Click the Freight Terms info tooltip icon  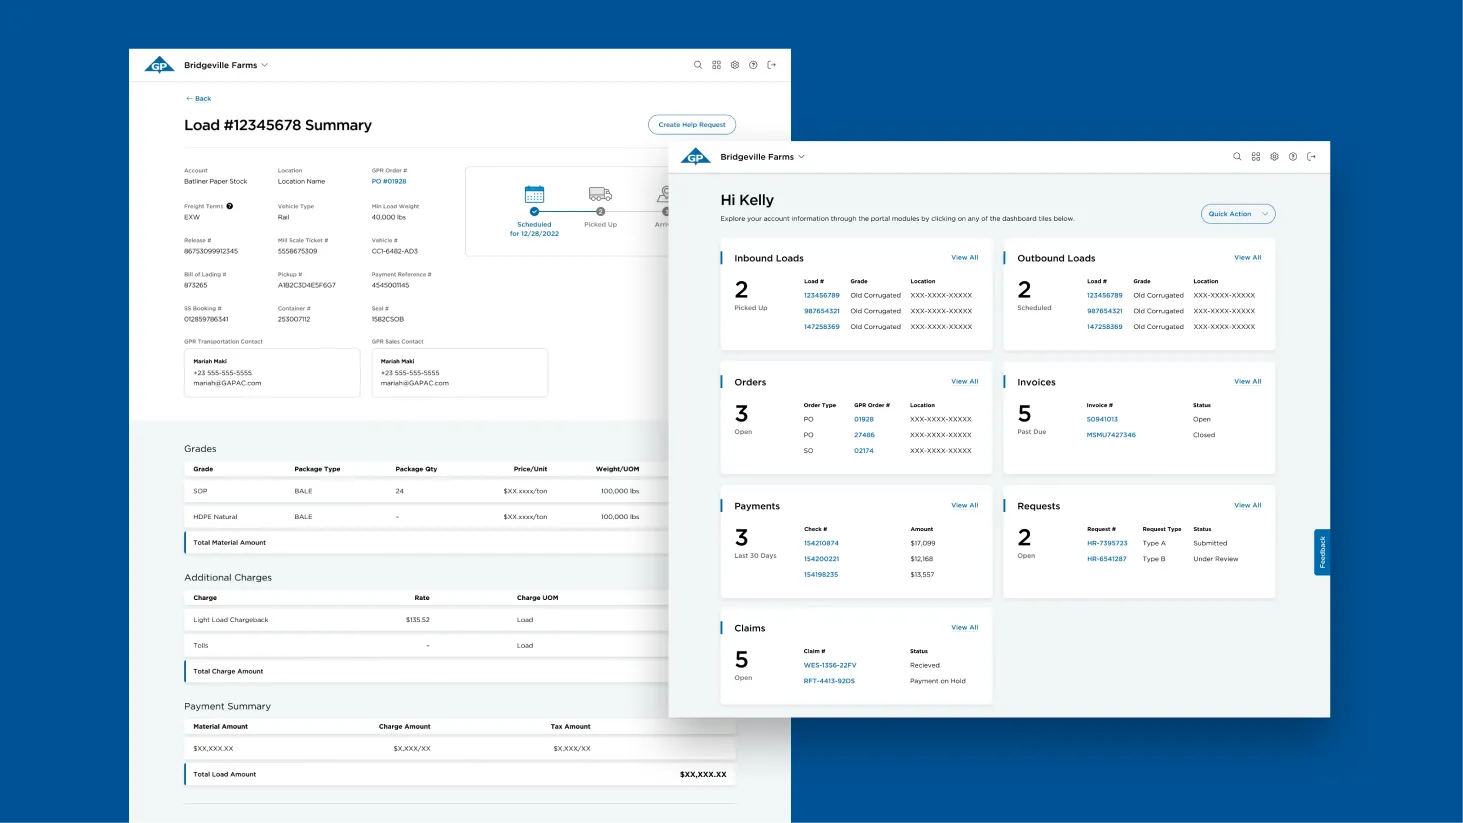click(230, 206)
